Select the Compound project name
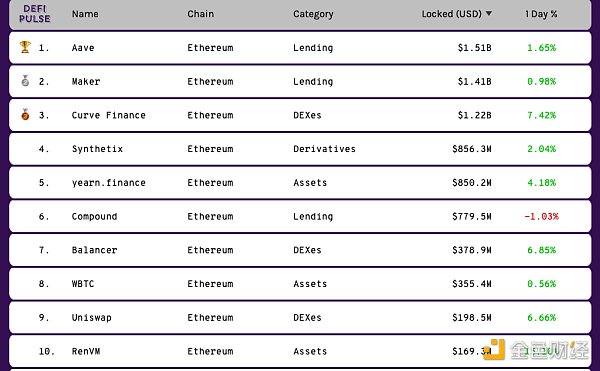Viewport: 600px width, 371px height. (95, 216)
